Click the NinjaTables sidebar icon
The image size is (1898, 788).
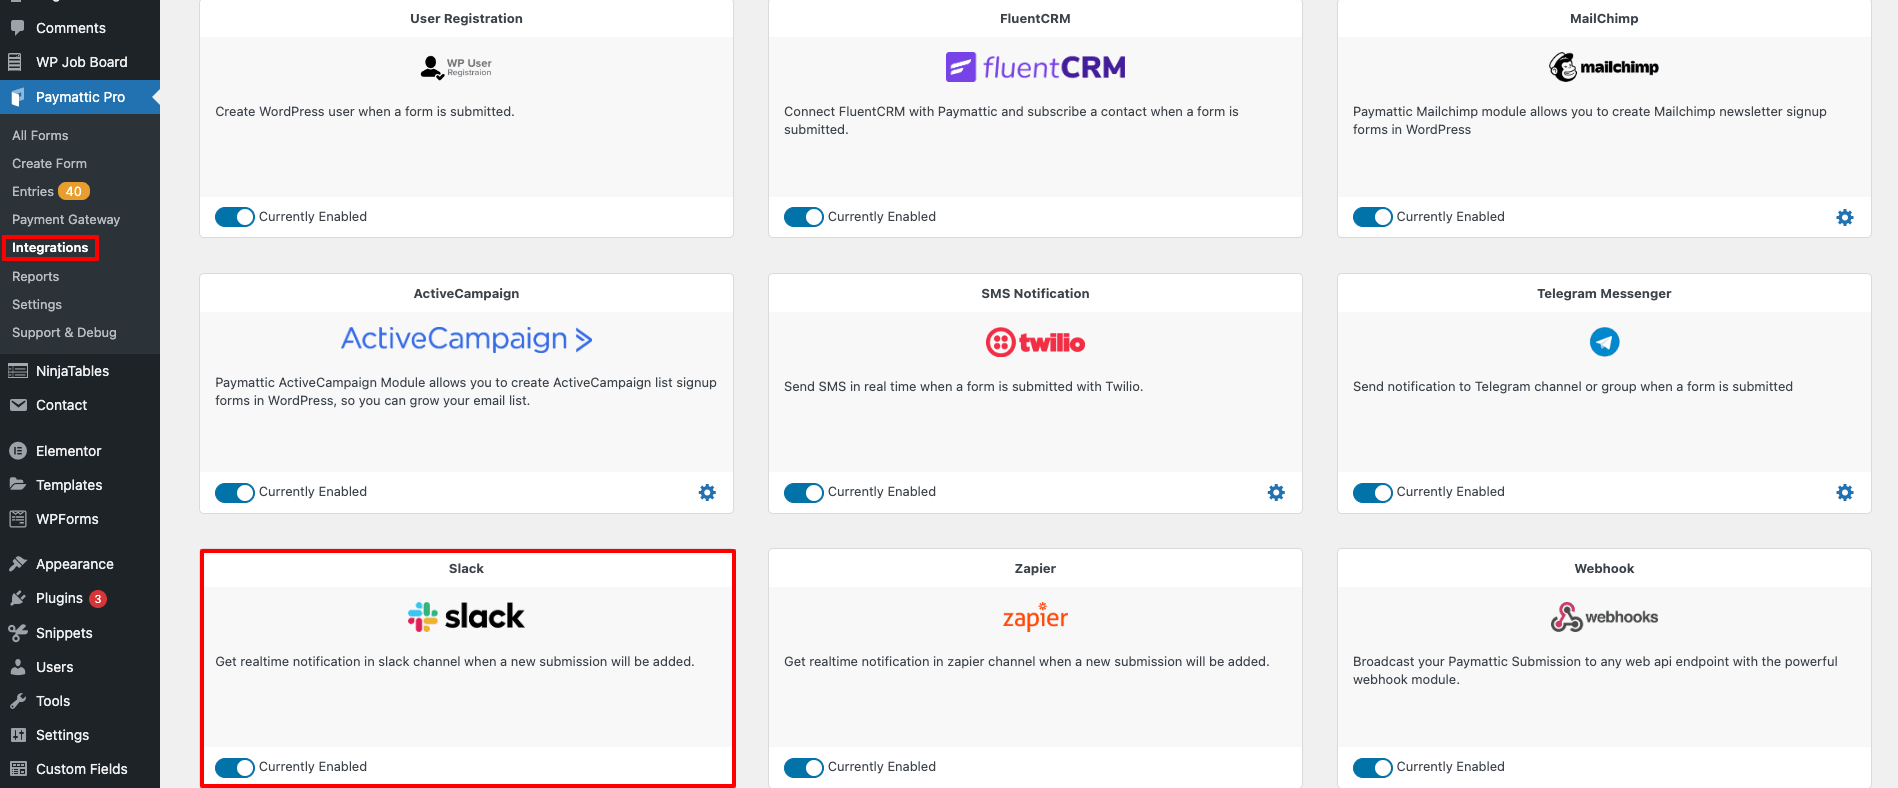(x=18, y=371)
